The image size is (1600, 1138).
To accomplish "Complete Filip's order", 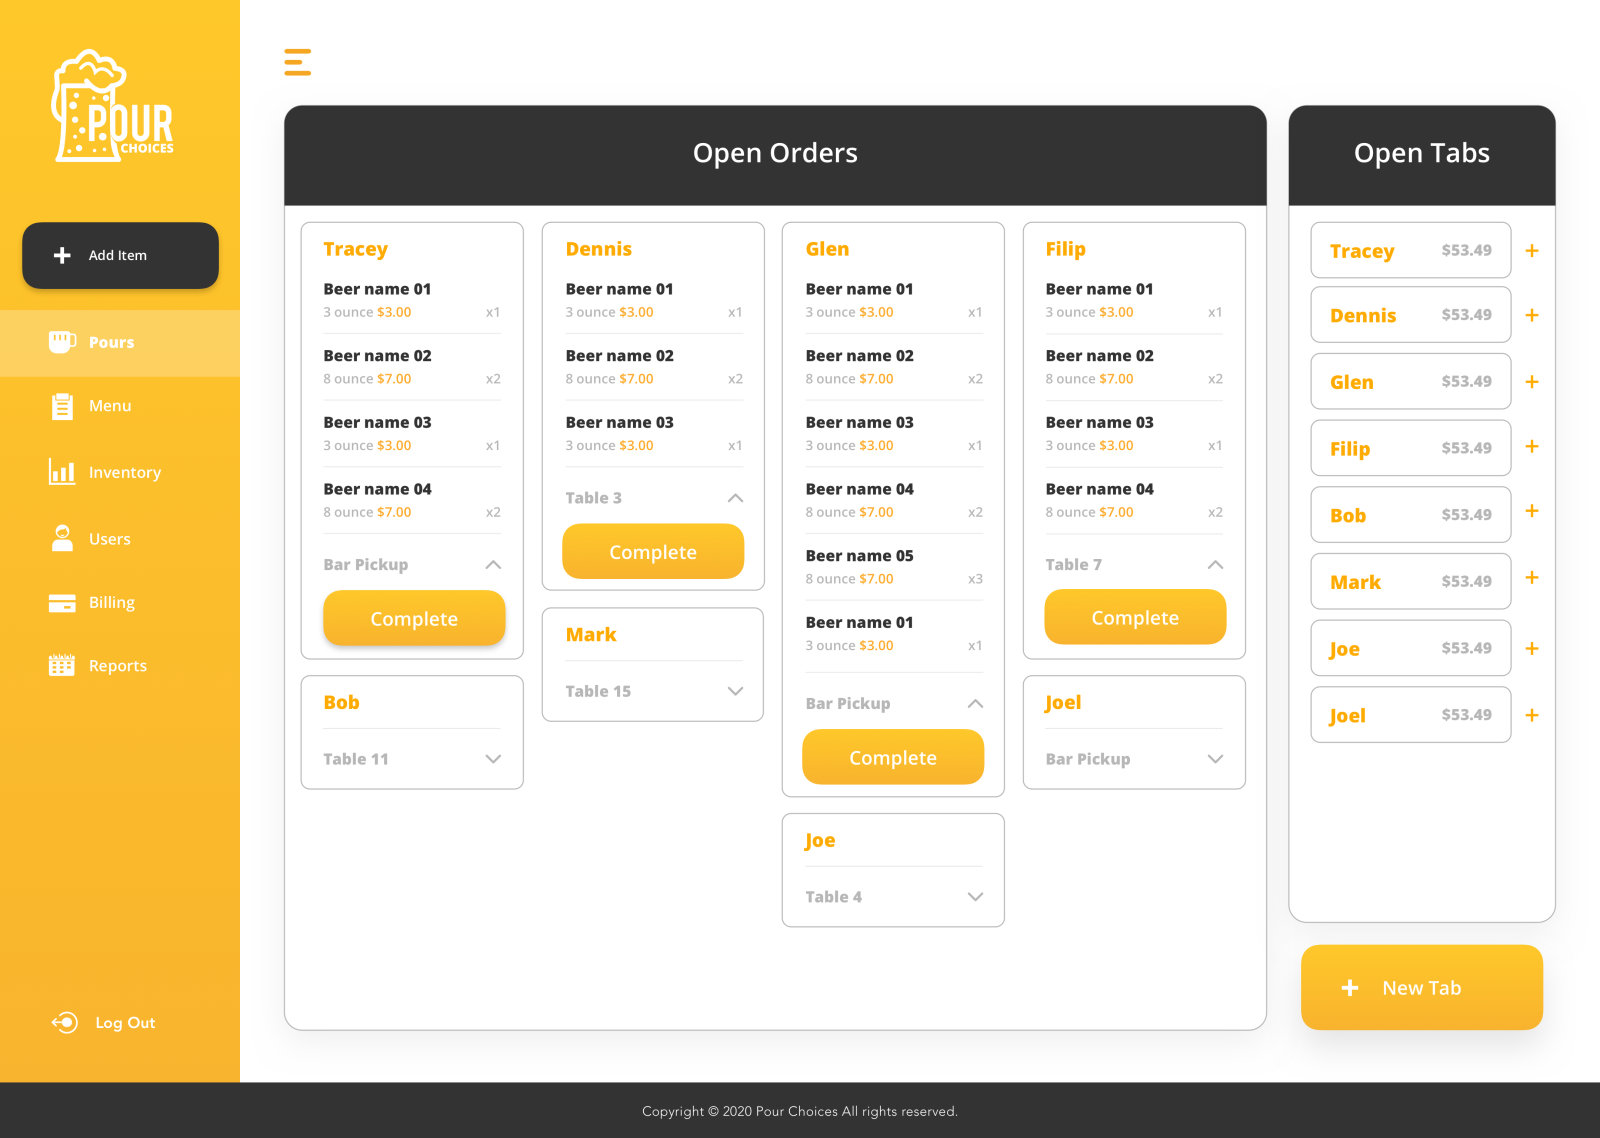I will pyautogui.click(x=1135, y=618).
